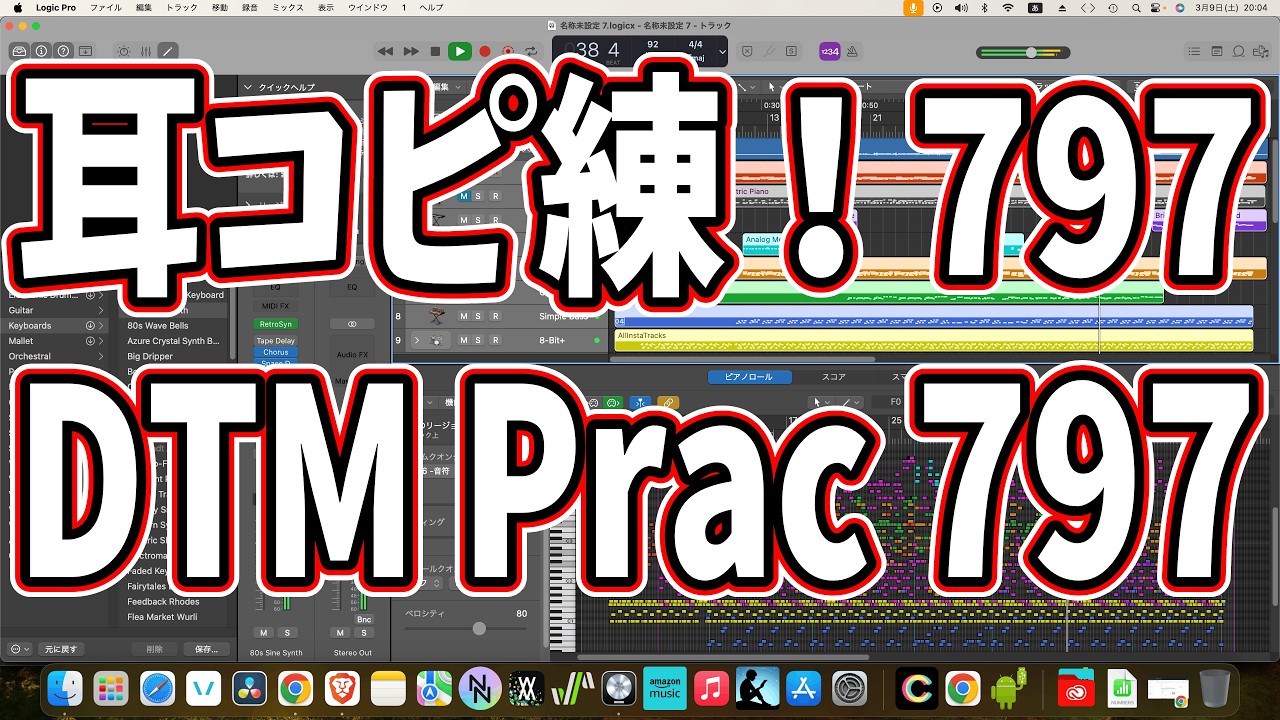The height and width of the screenshot is (720, 1280).
Task: Stop playback with the Stop button
Action: 435,51
